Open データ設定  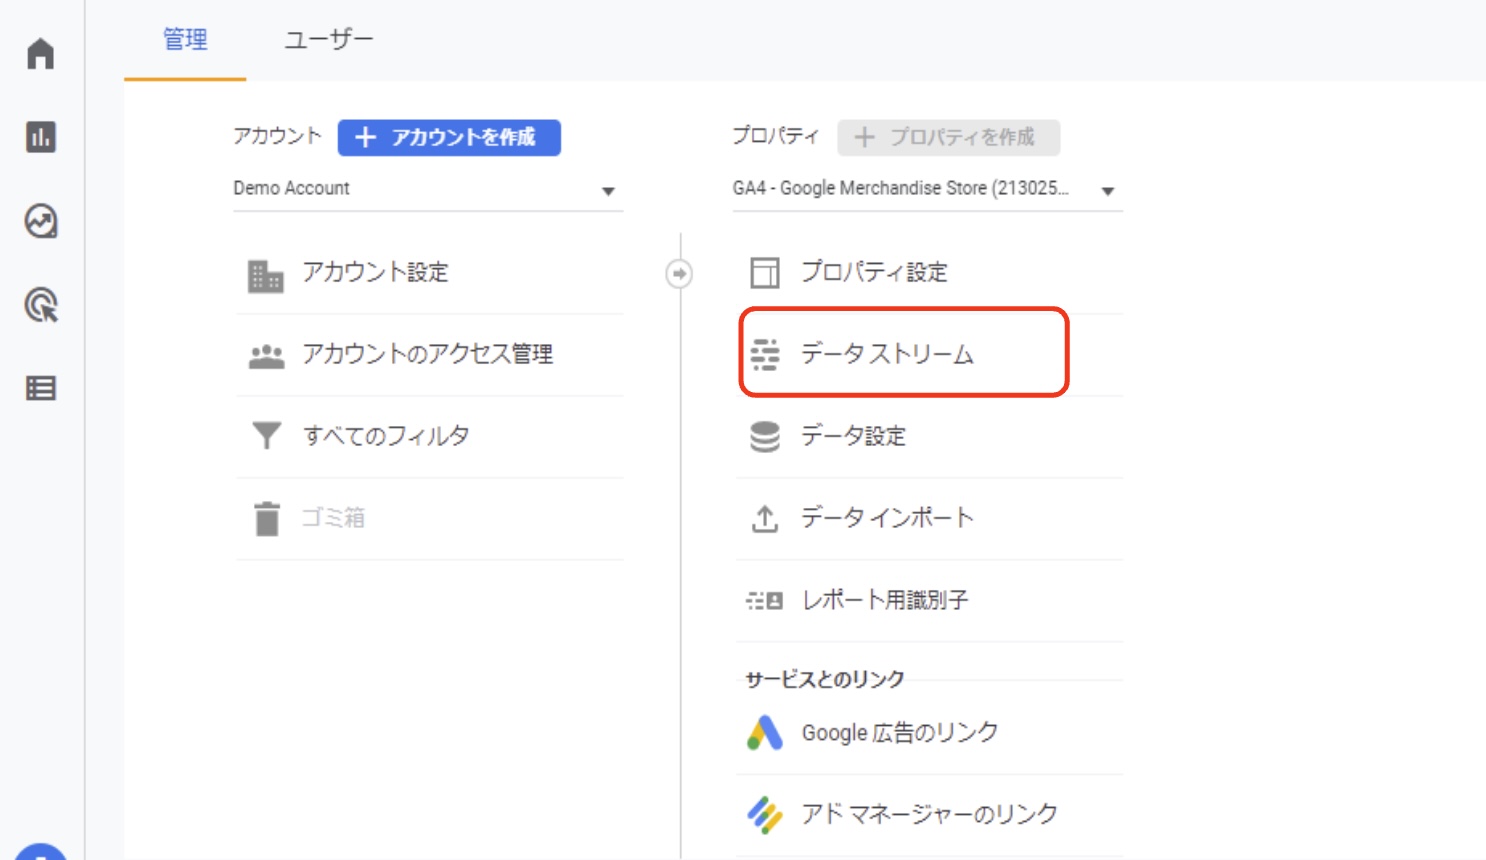(929, 437)
